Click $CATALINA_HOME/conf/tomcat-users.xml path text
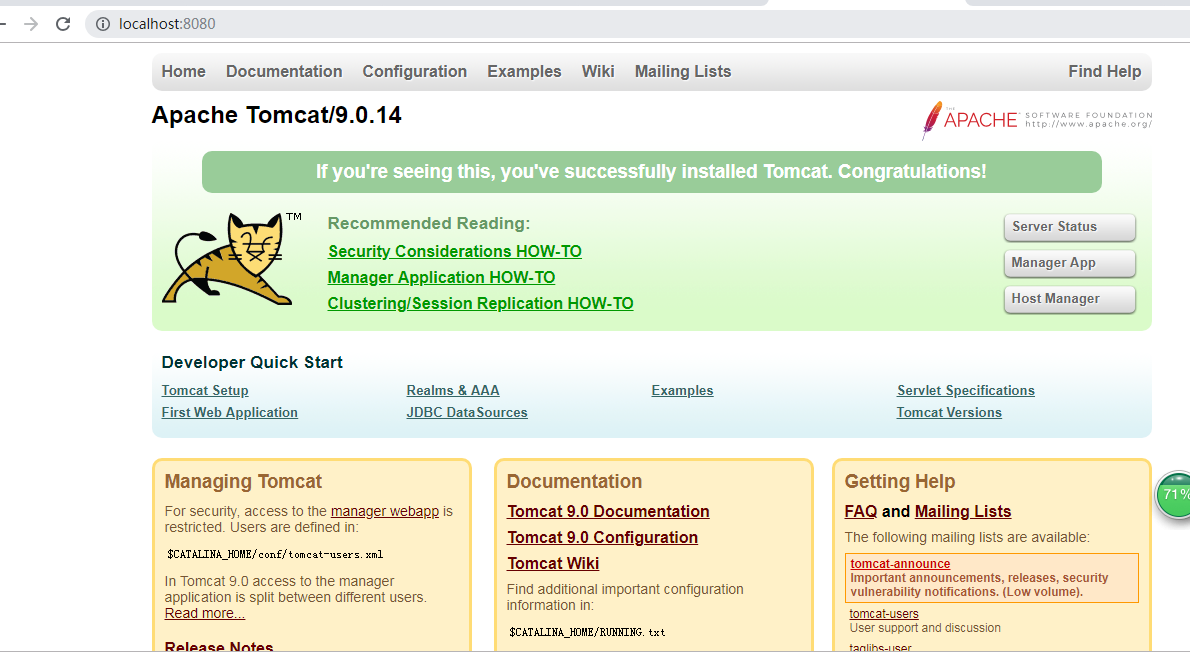1190x654 pixels. [275, 555]
